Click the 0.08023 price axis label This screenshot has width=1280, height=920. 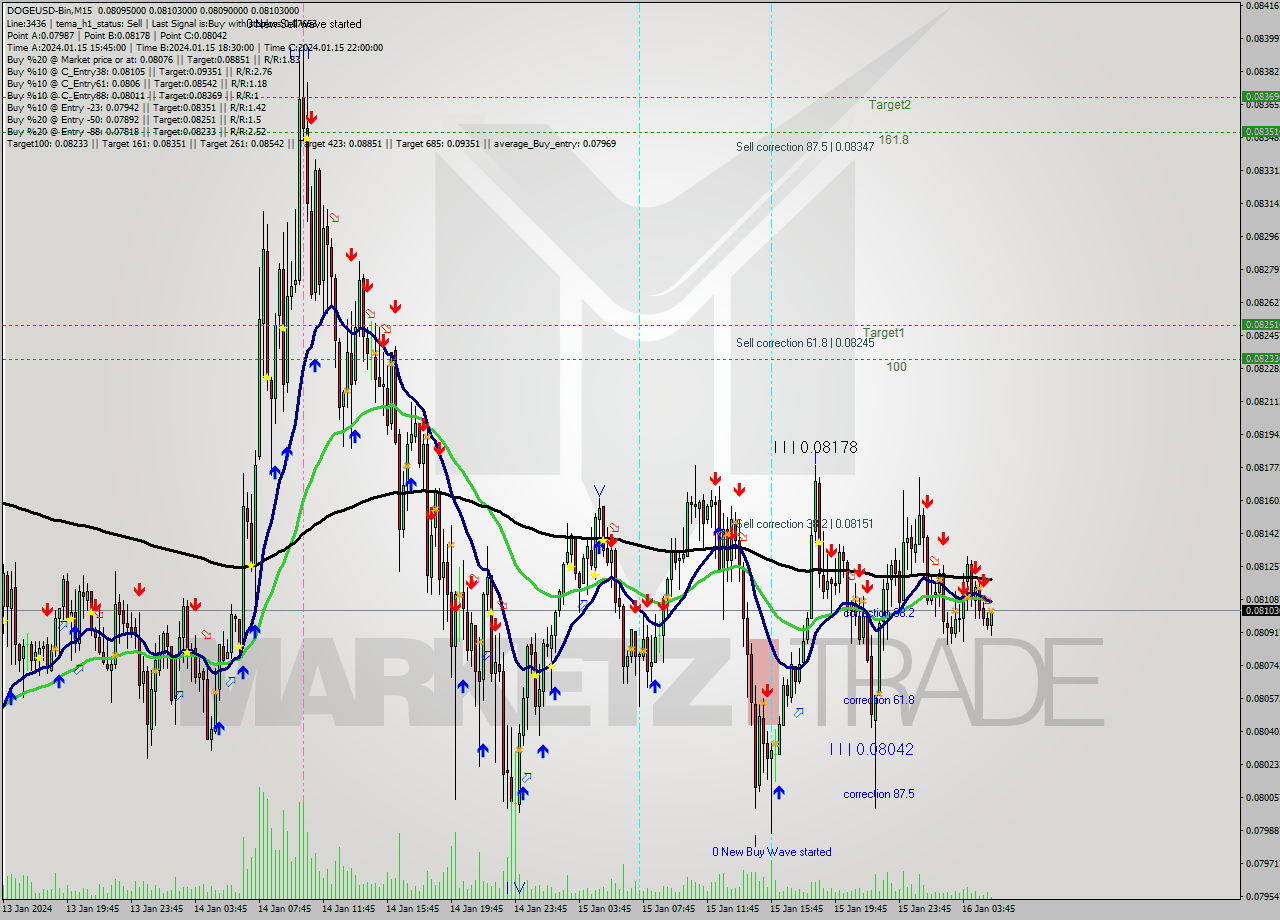point(1262,765)
